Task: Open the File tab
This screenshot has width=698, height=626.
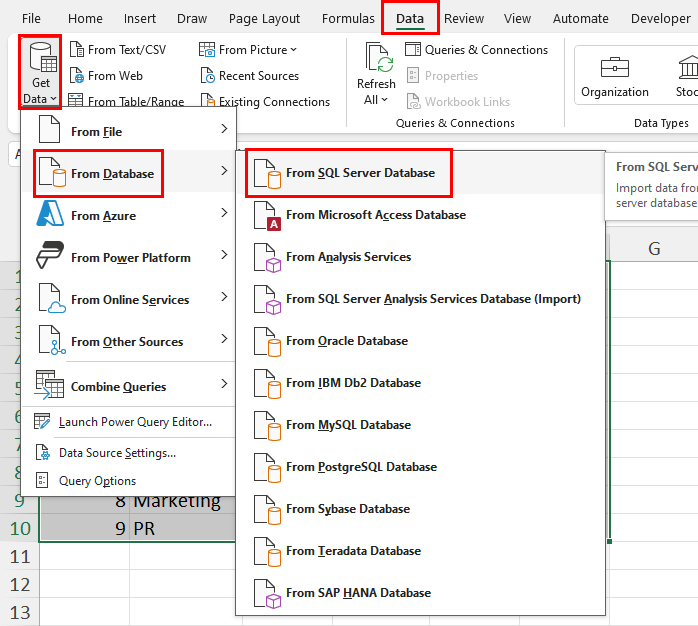Action: 31,18
